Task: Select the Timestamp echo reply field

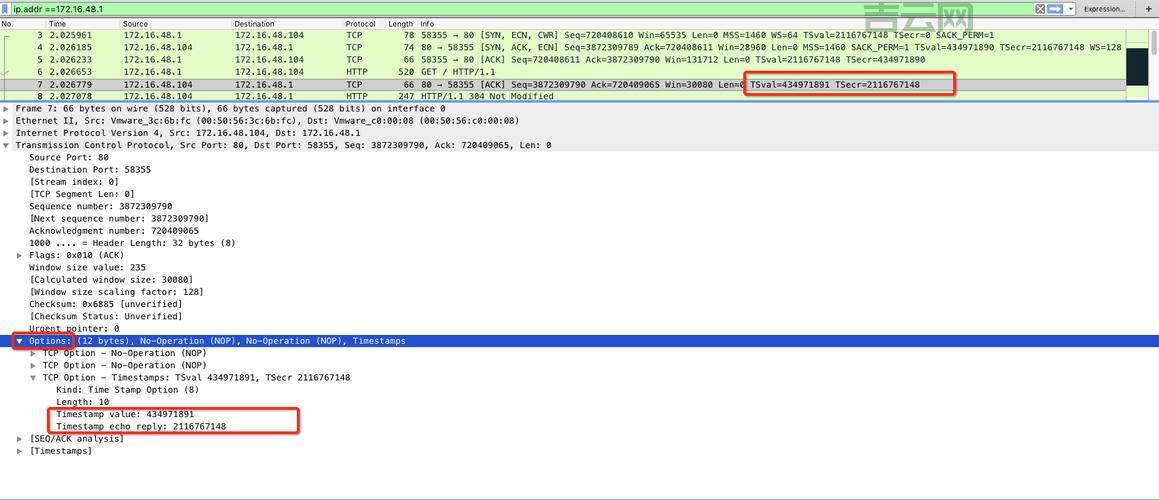Action: [140, 426]
